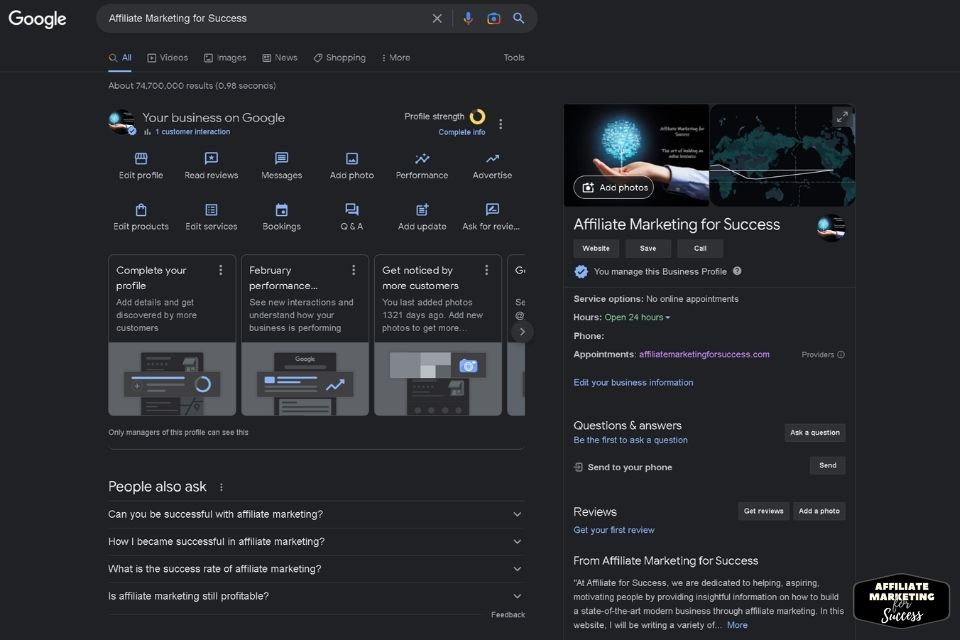Viewport: 960px width, 640px height.
Task: Open affiliatemarketingforsuccess.com appointments link
Action: 704,354
